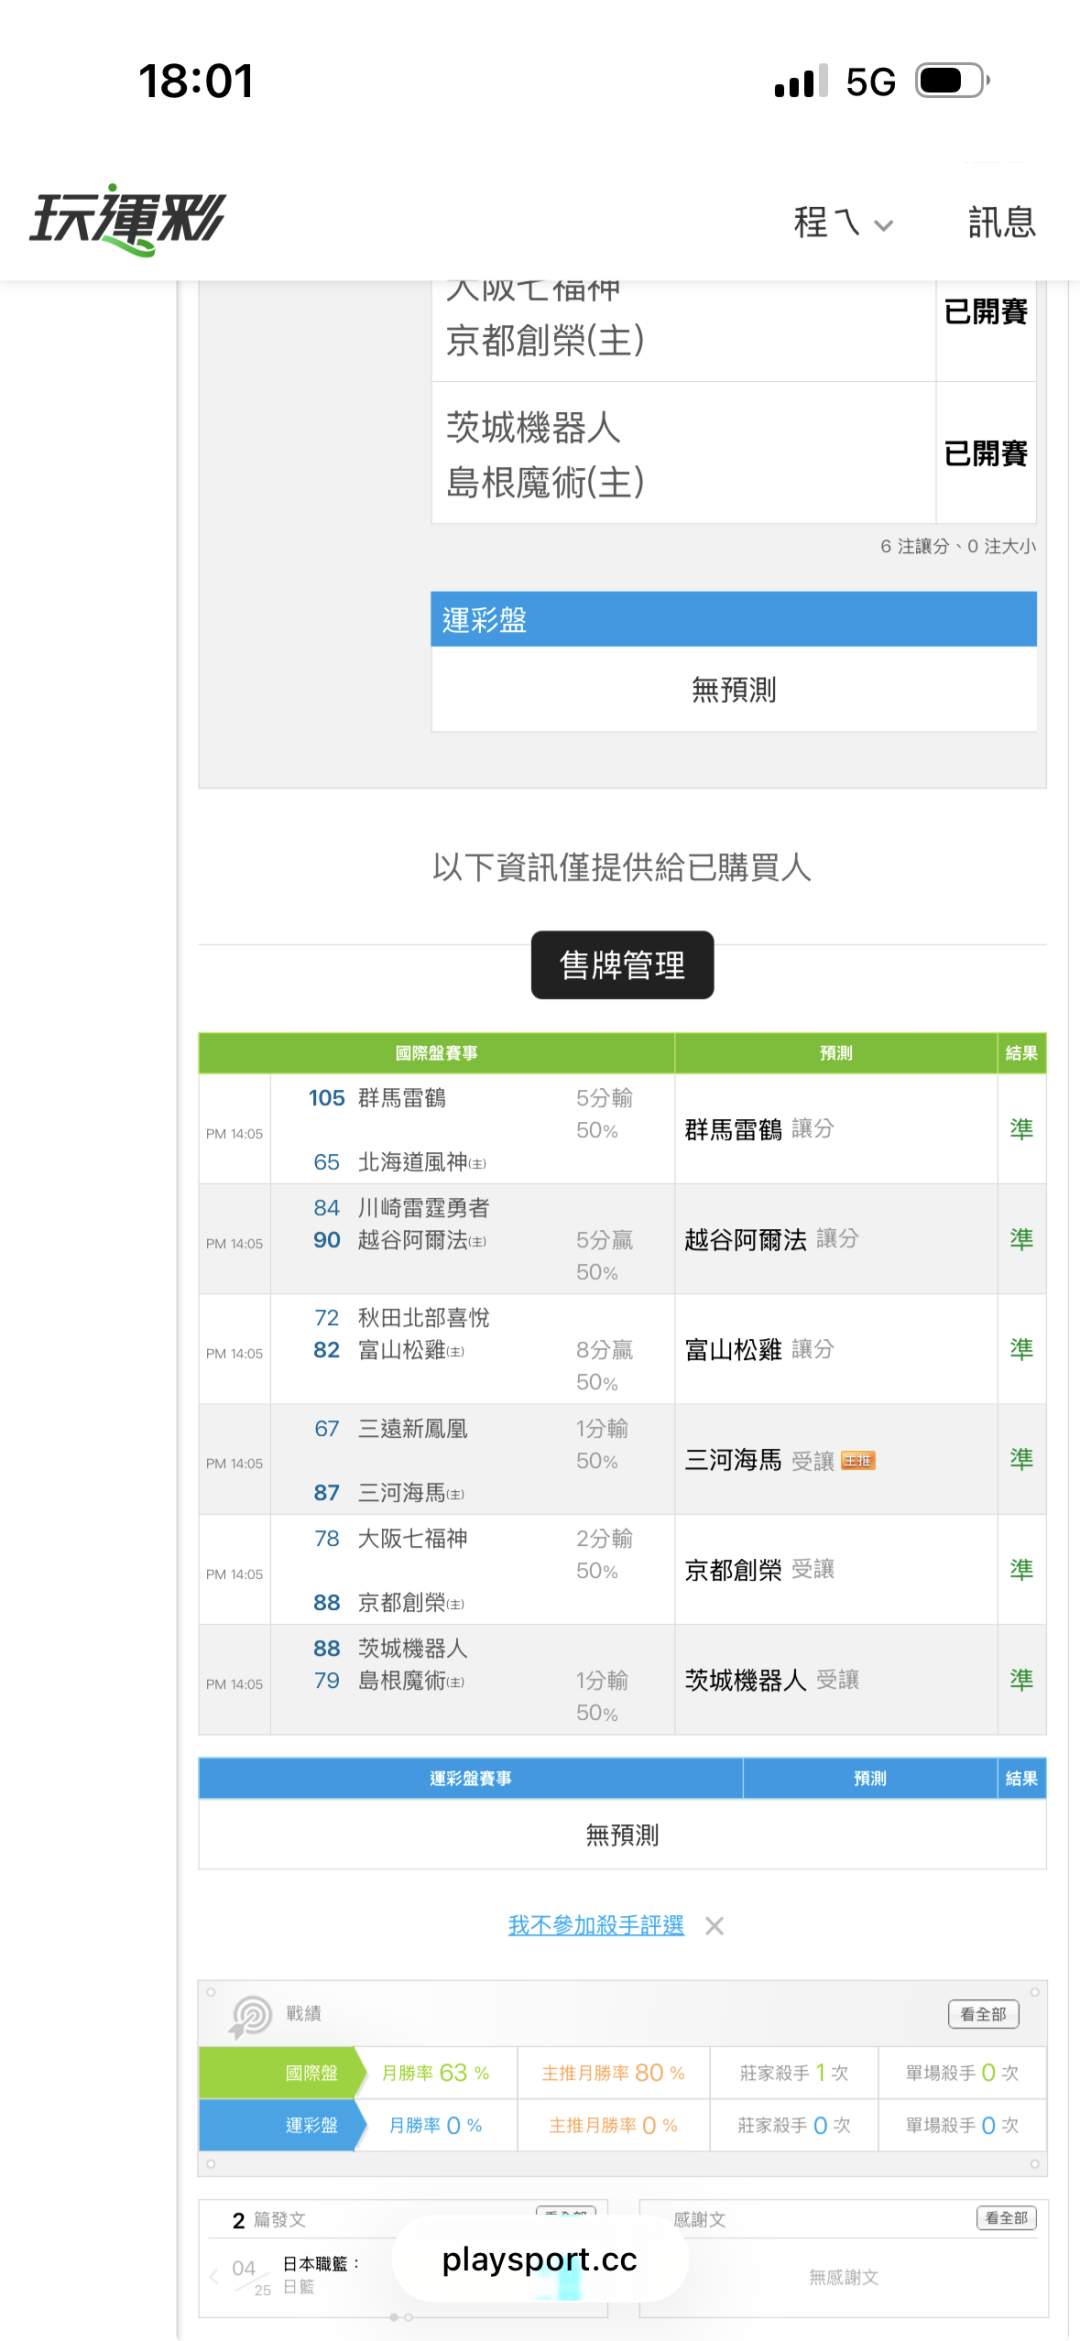Click the 準 result for 富山松雞

coord(1021,1350)
